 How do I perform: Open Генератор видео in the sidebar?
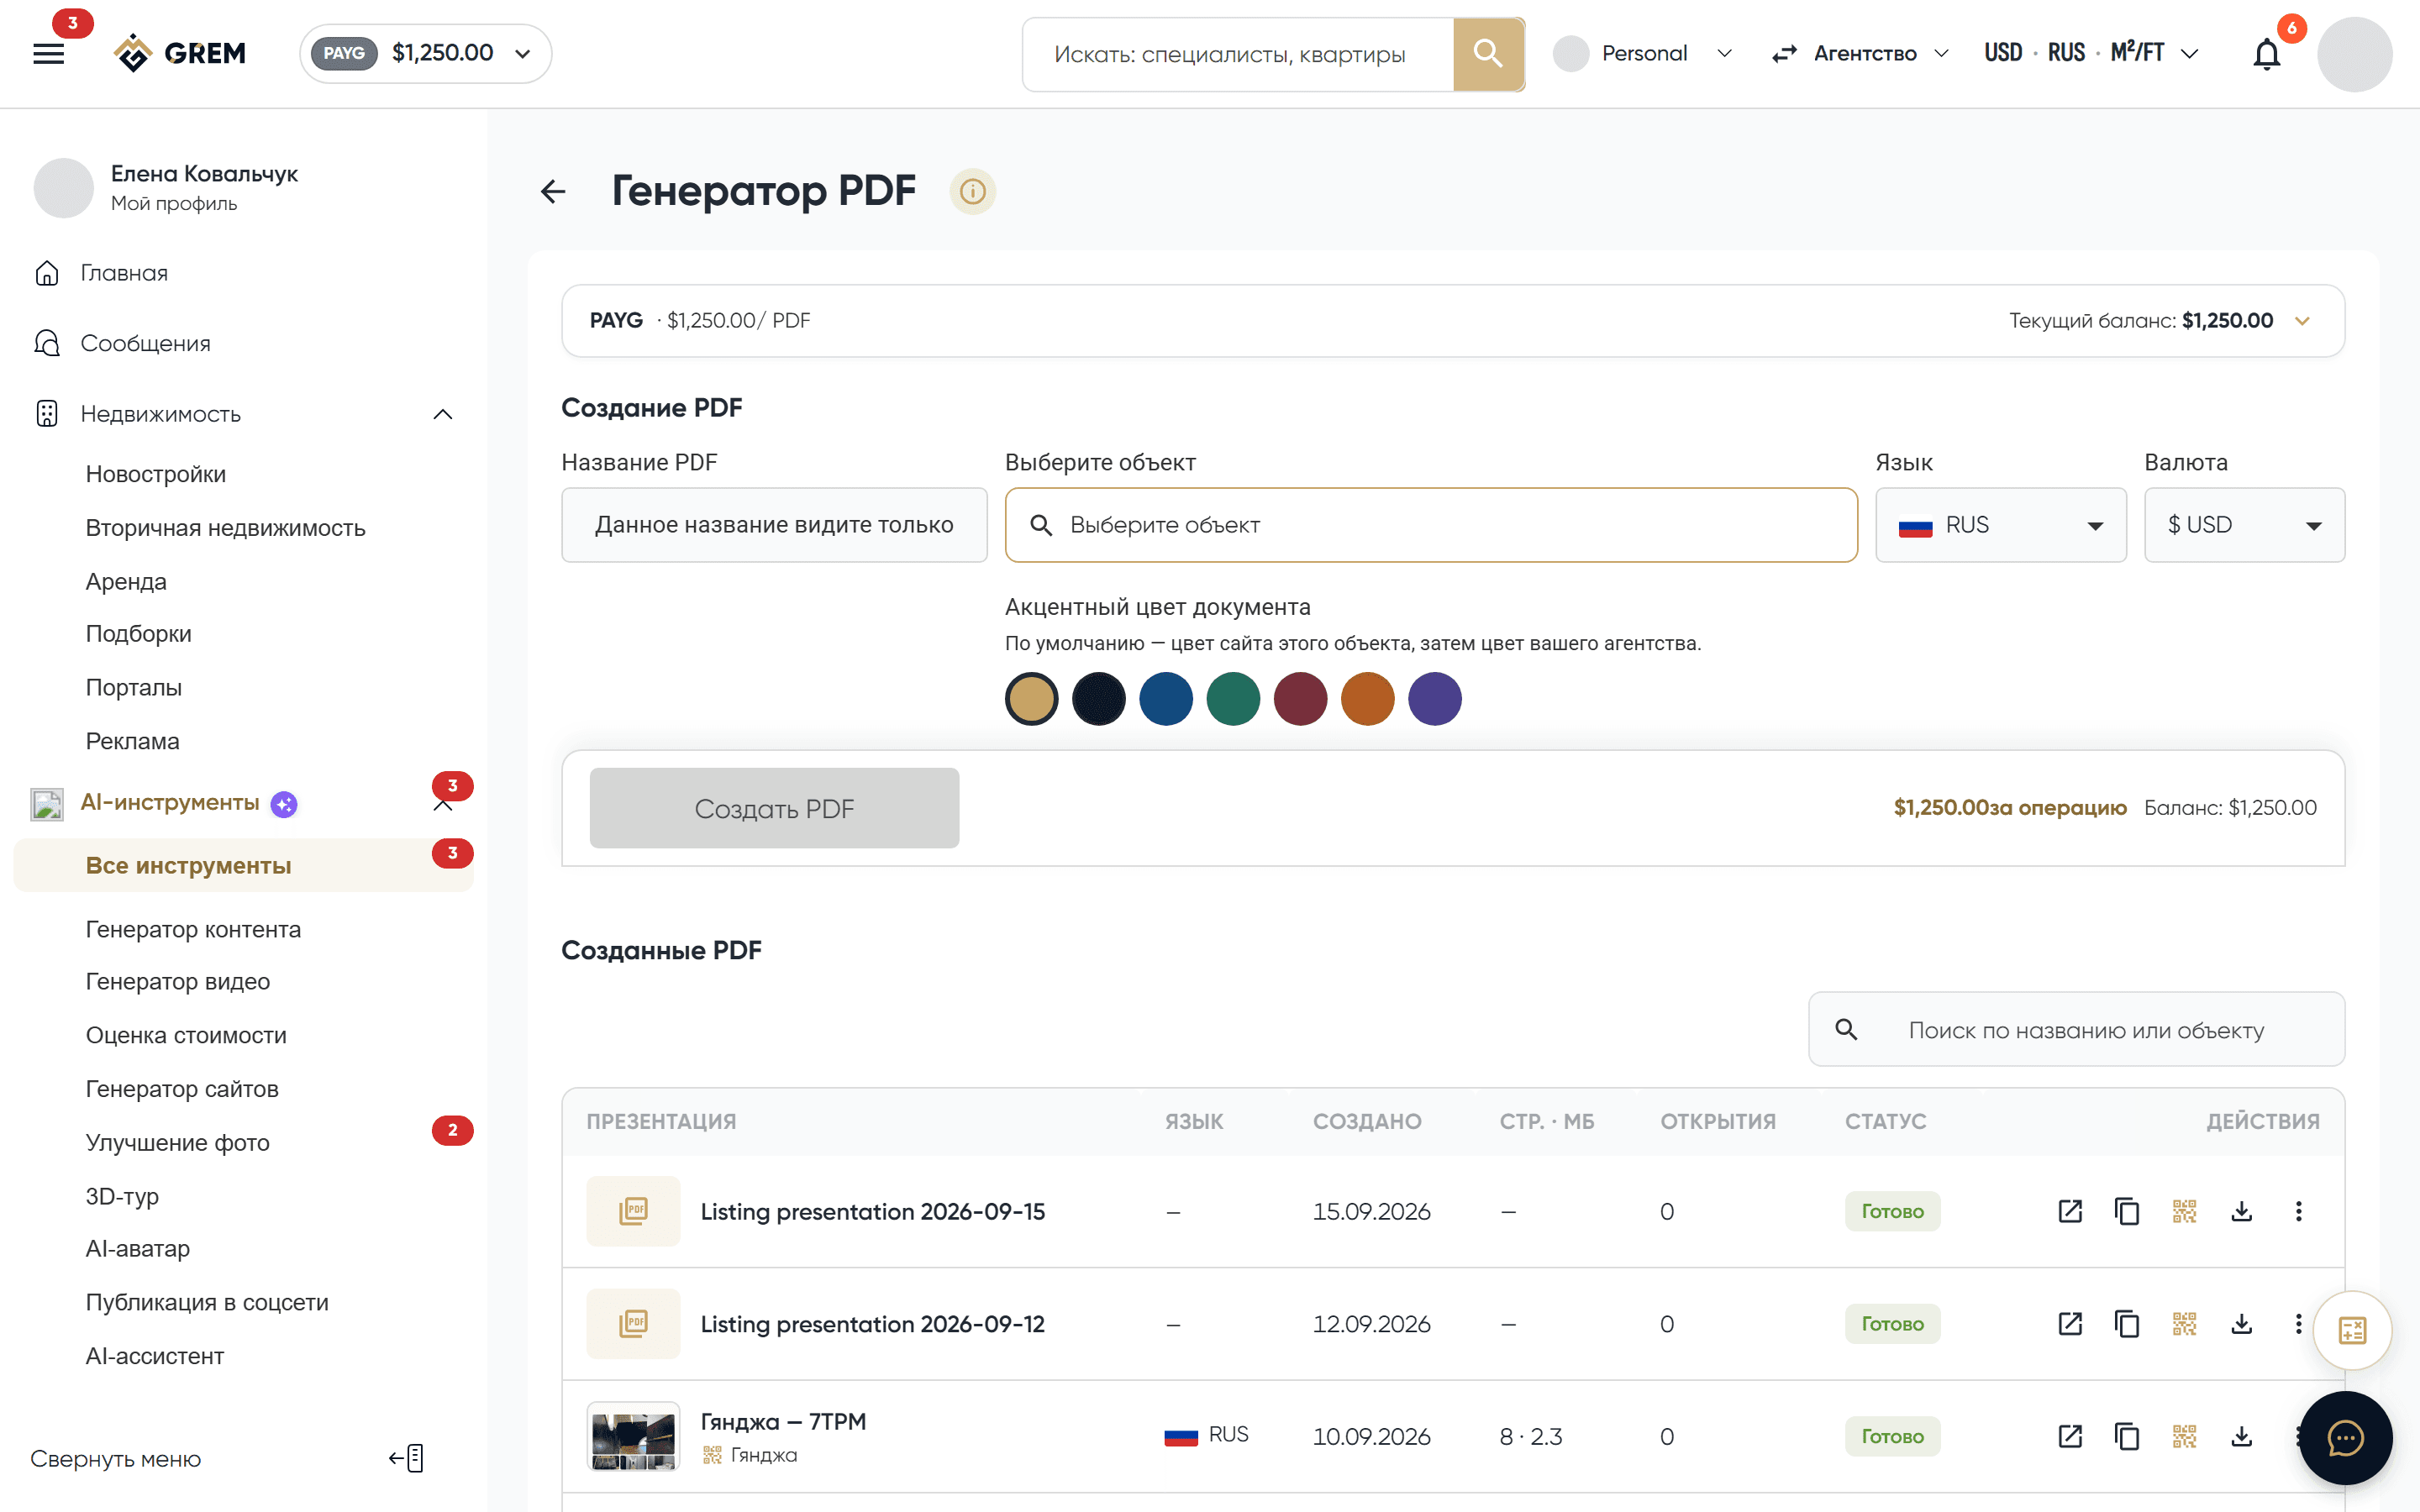(178, 982)
